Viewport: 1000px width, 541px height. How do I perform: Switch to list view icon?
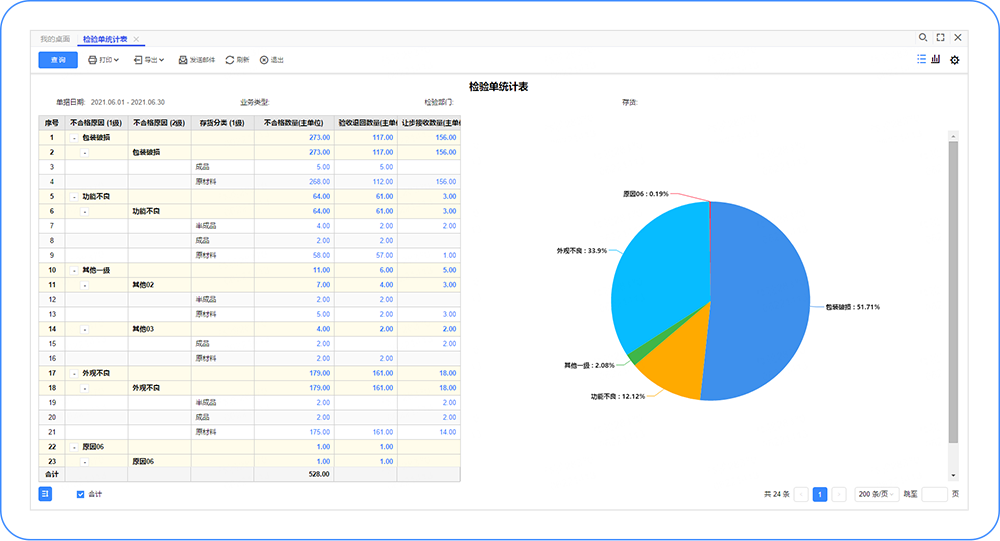(921, 60)
